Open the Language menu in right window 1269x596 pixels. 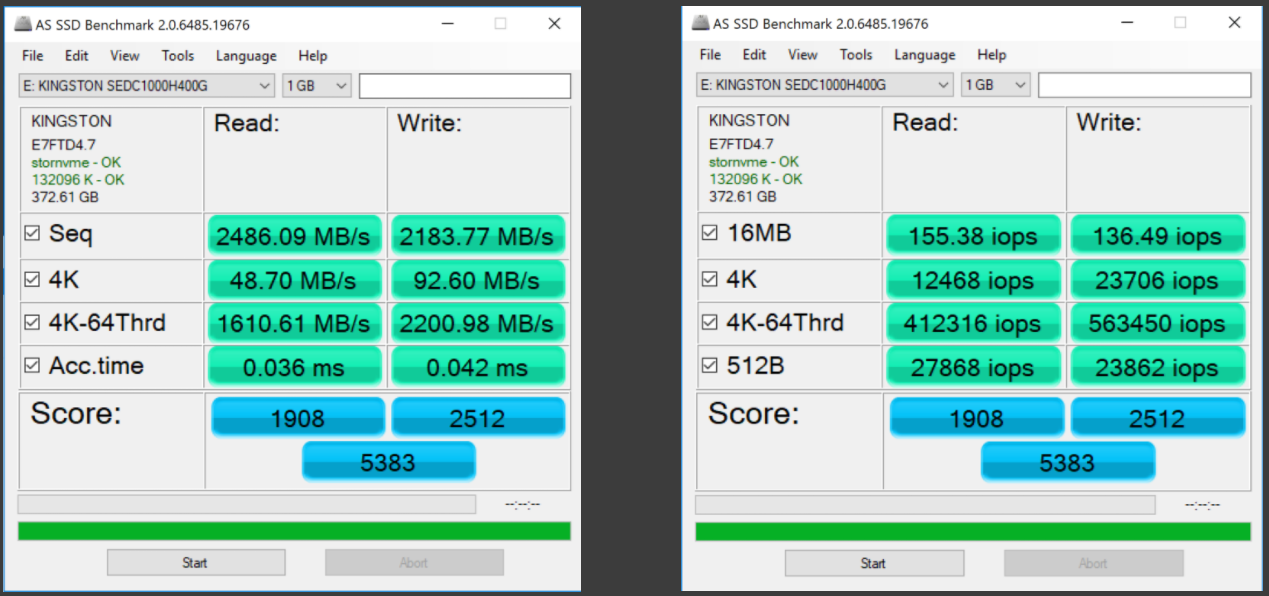(925, 55)
